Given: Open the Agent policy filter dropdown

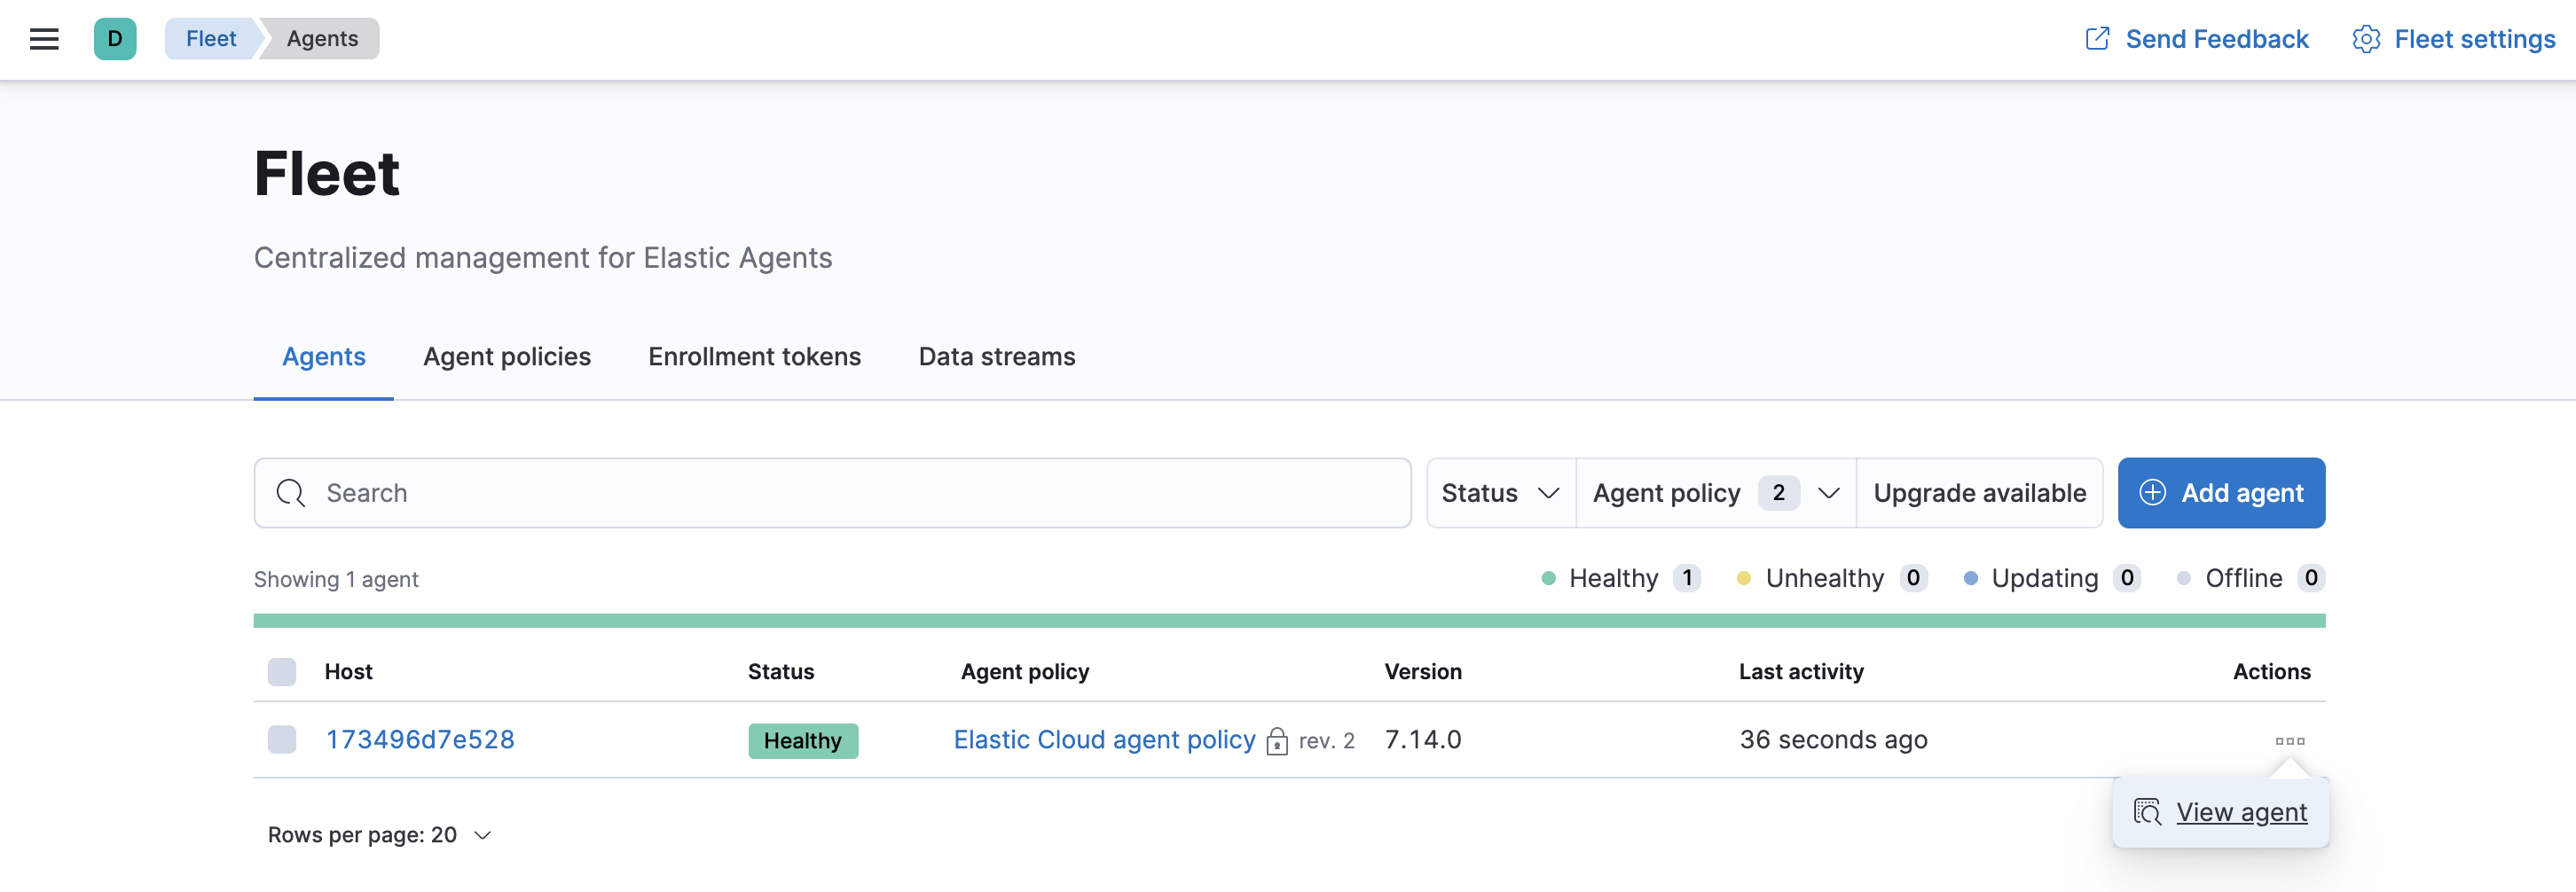Looking at the screenshot, I should [1715, 493].
